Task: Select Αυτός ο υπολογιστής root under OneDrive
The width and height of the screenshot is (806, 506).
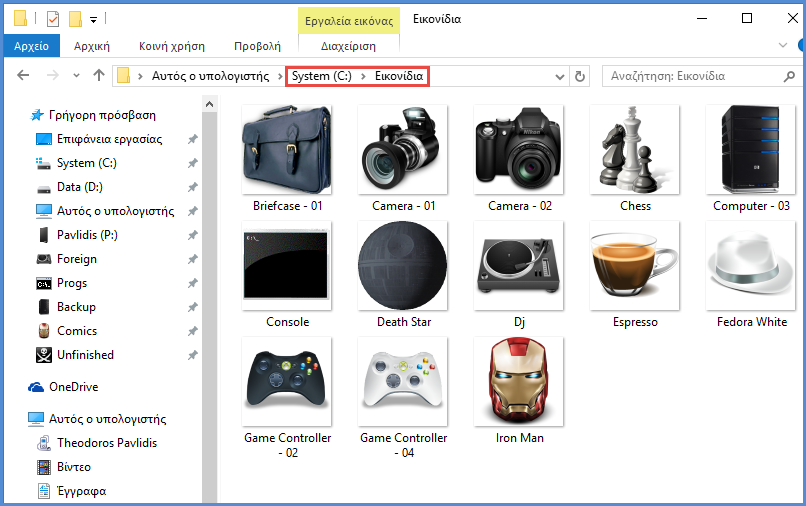Action: point(107,419)
